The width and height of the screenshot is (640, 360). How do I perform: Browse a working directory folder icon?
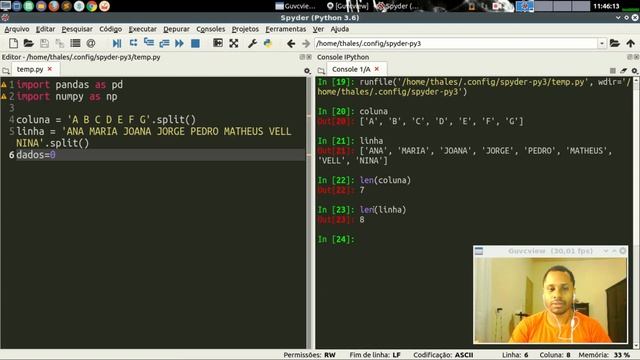[x=615, y=43]
